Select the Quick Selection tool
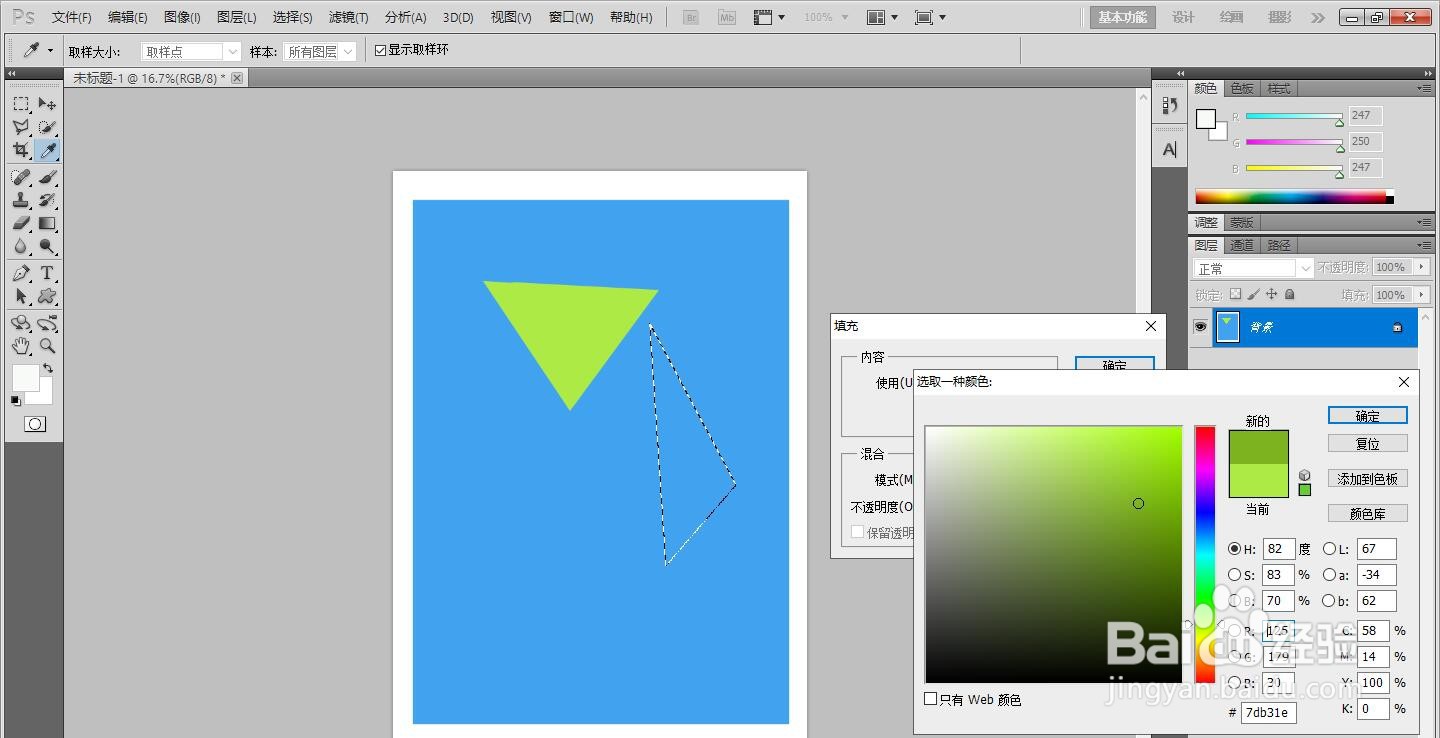This screenshot has width=1440, height=738. pos(47,127)
